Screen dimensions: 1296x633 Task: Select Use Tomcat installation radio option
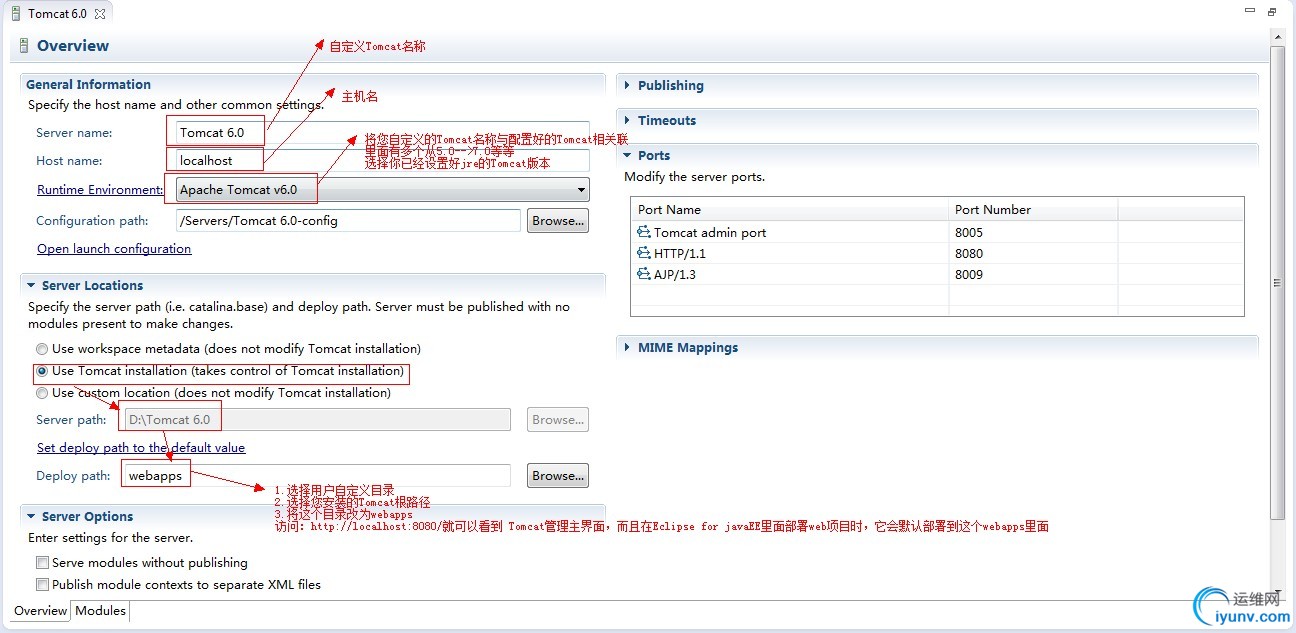[42, 371]
